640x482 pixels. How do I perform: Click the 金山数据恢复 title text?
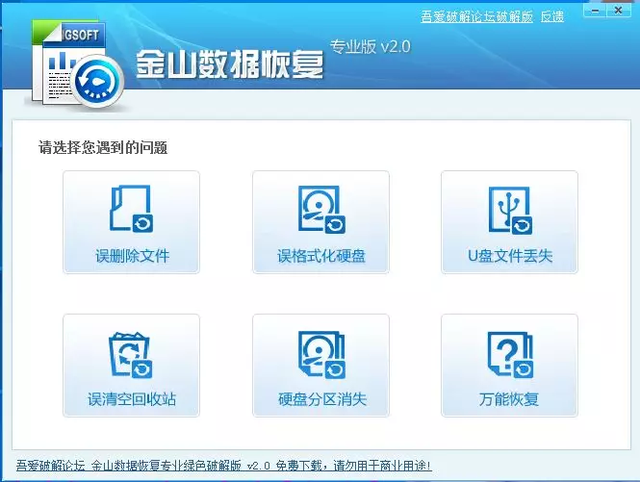tap(229, 64)
